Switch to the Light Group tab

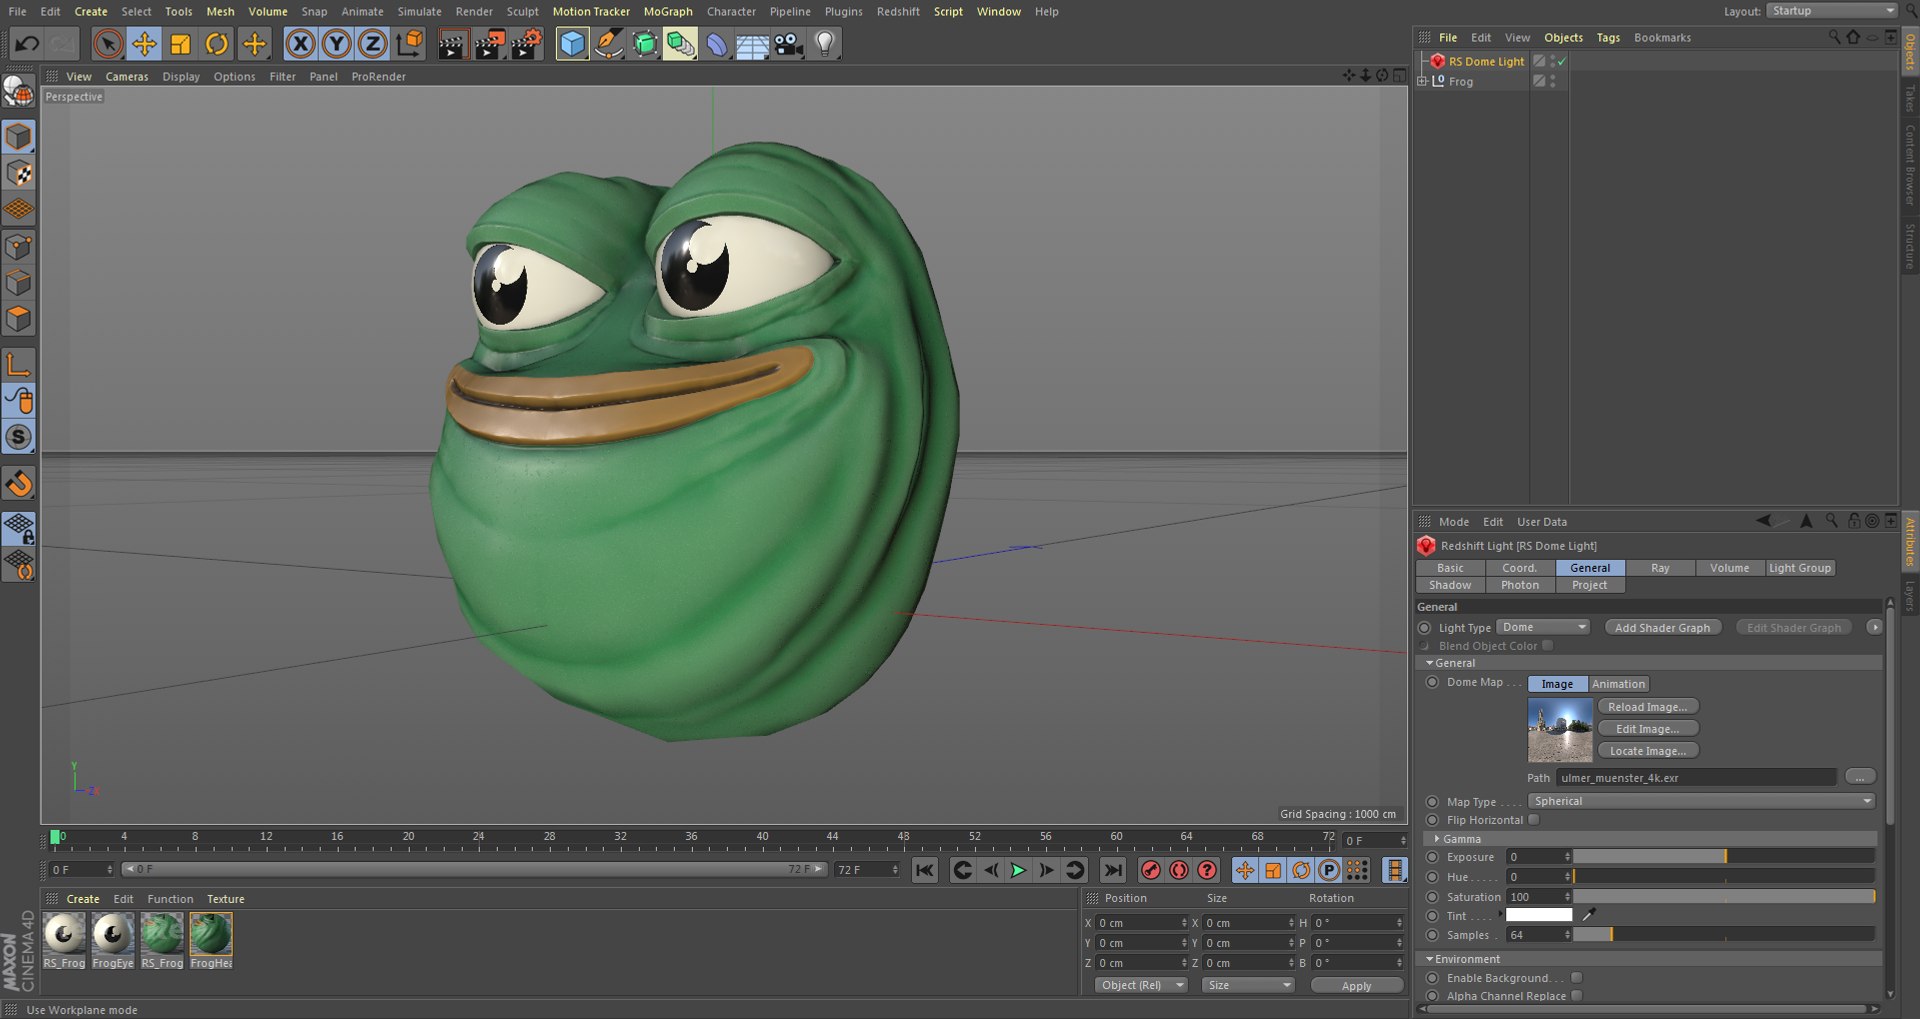1800,568
